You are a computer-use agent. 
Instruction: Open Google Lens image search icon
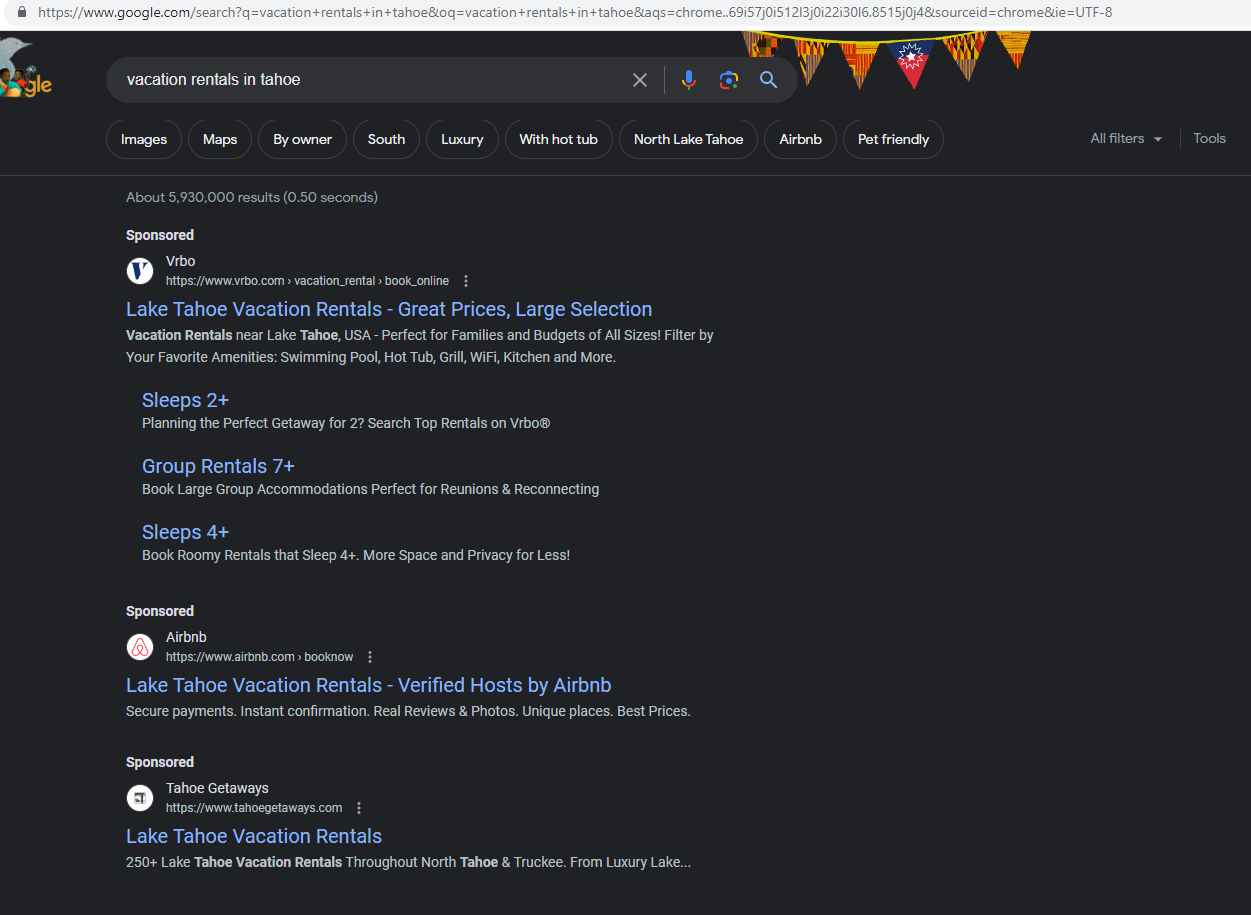[x=728, y=80]
